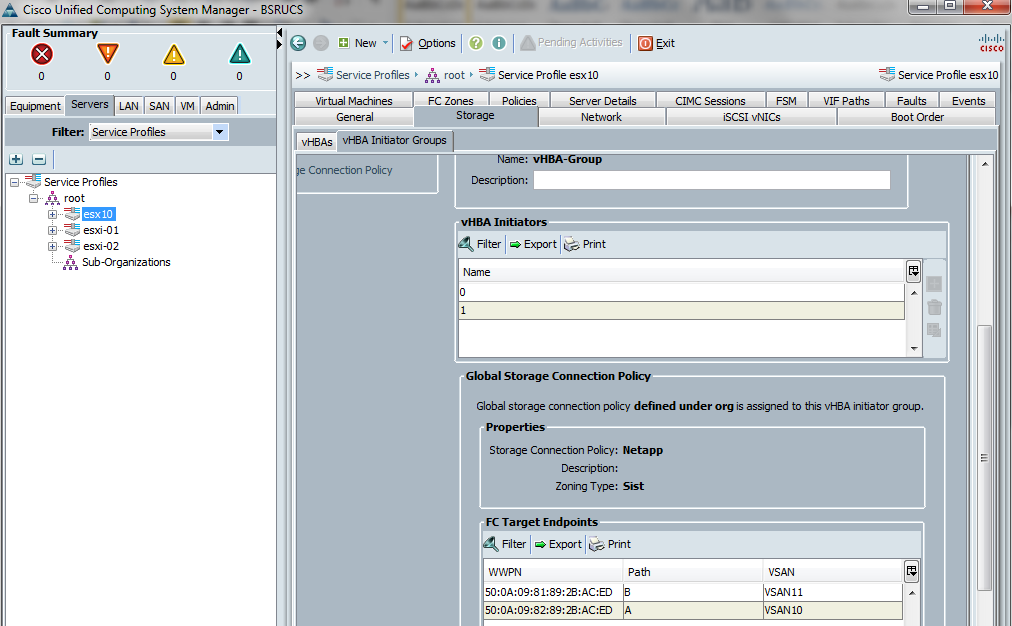Open the Policies tab
The image size is (1012, 626).
pyautogui.click(x=519, y=101)
